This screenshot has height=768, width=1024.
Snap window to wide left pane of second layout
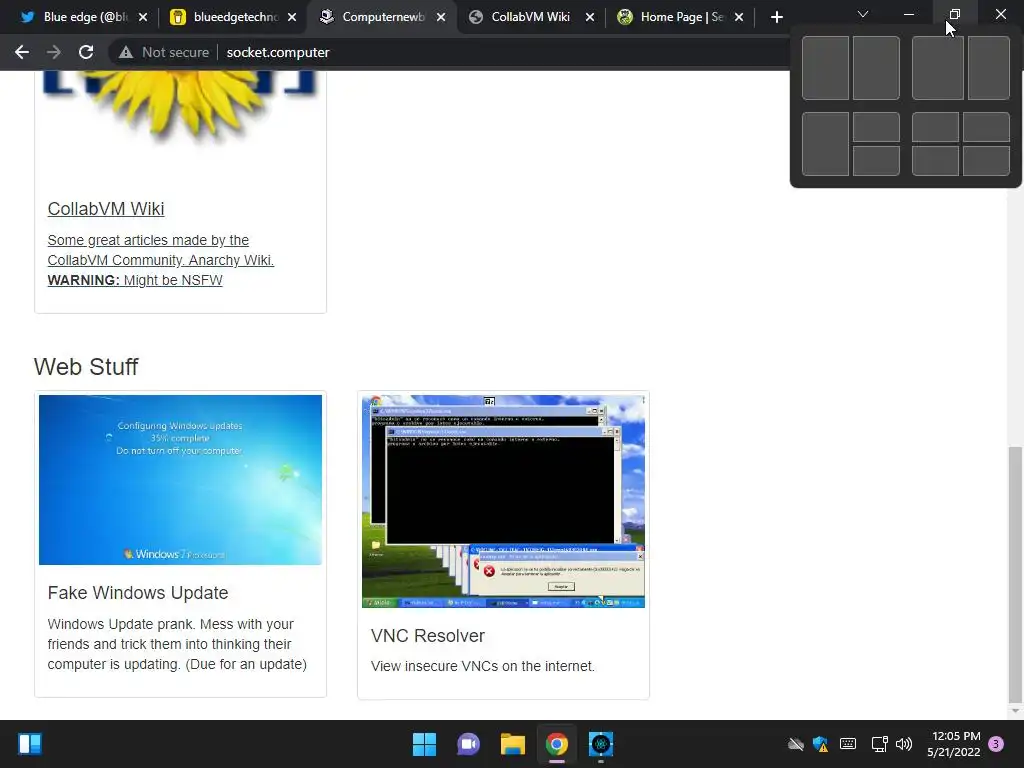click(x=938, y=68)
